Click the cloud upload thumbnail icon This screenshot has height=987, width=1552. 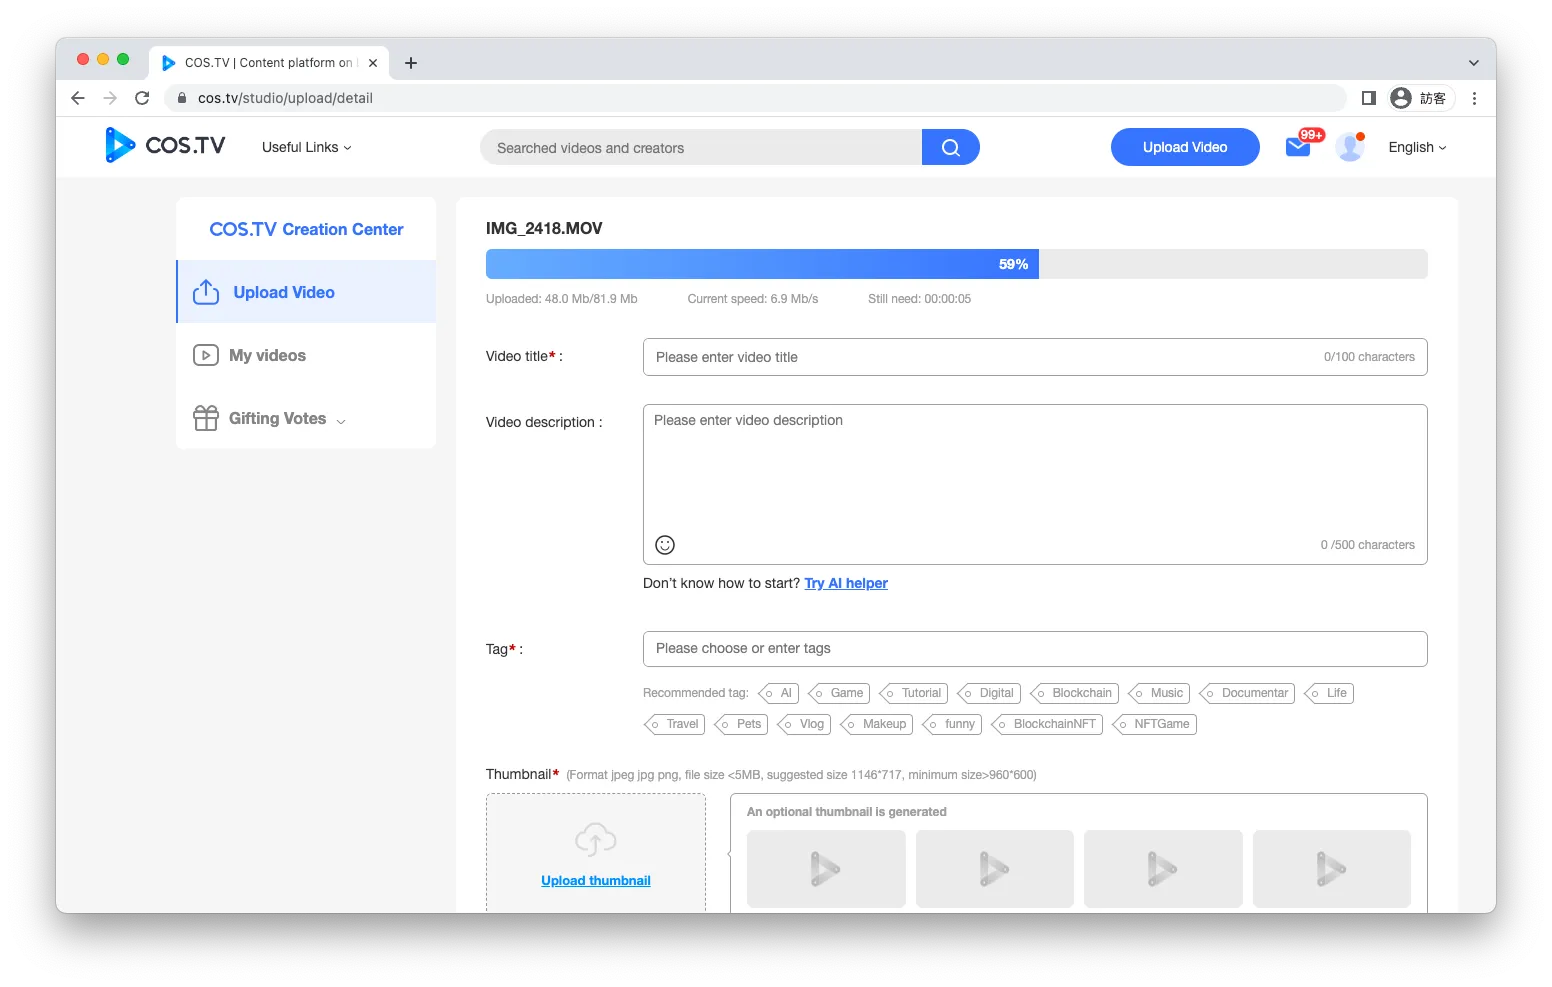tap(596, 839)
